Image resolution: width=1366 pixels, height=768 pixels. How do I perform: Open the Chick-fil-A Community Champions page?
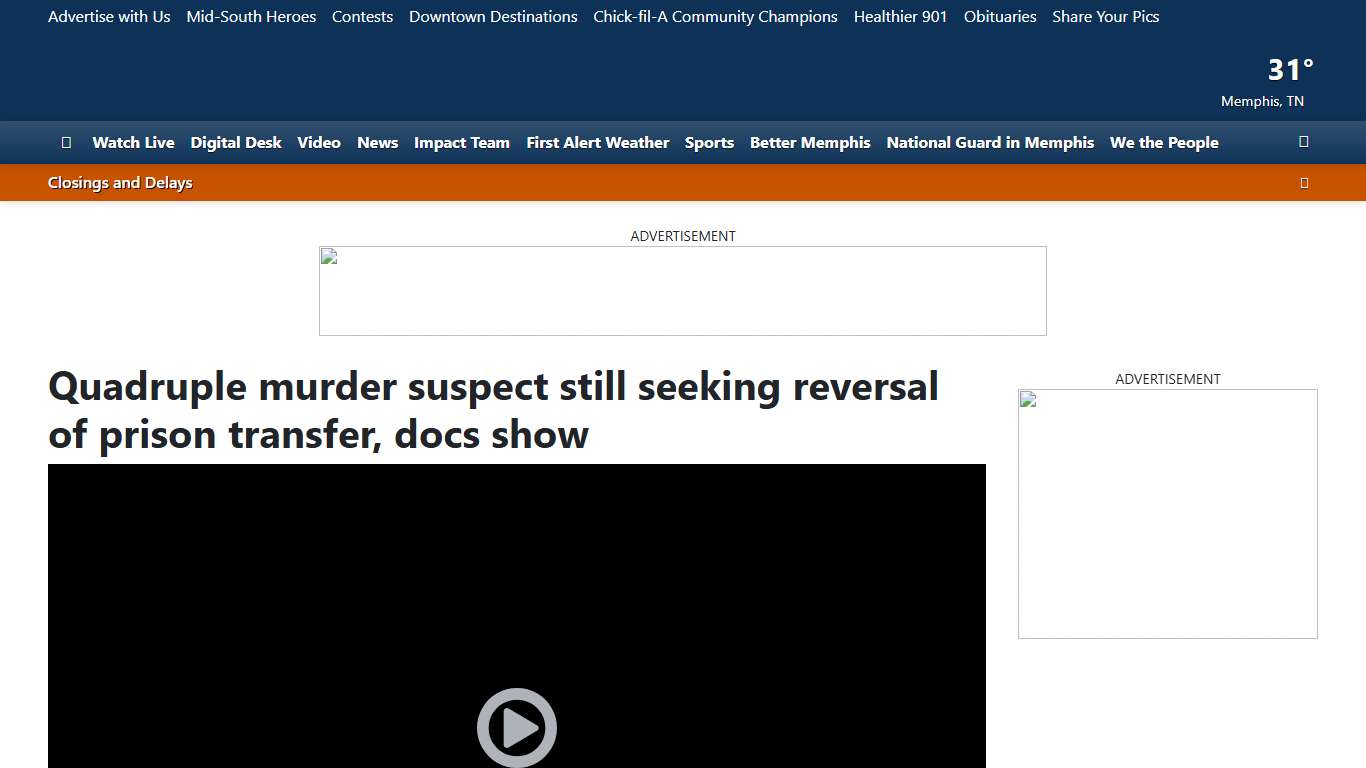[714, 16]
